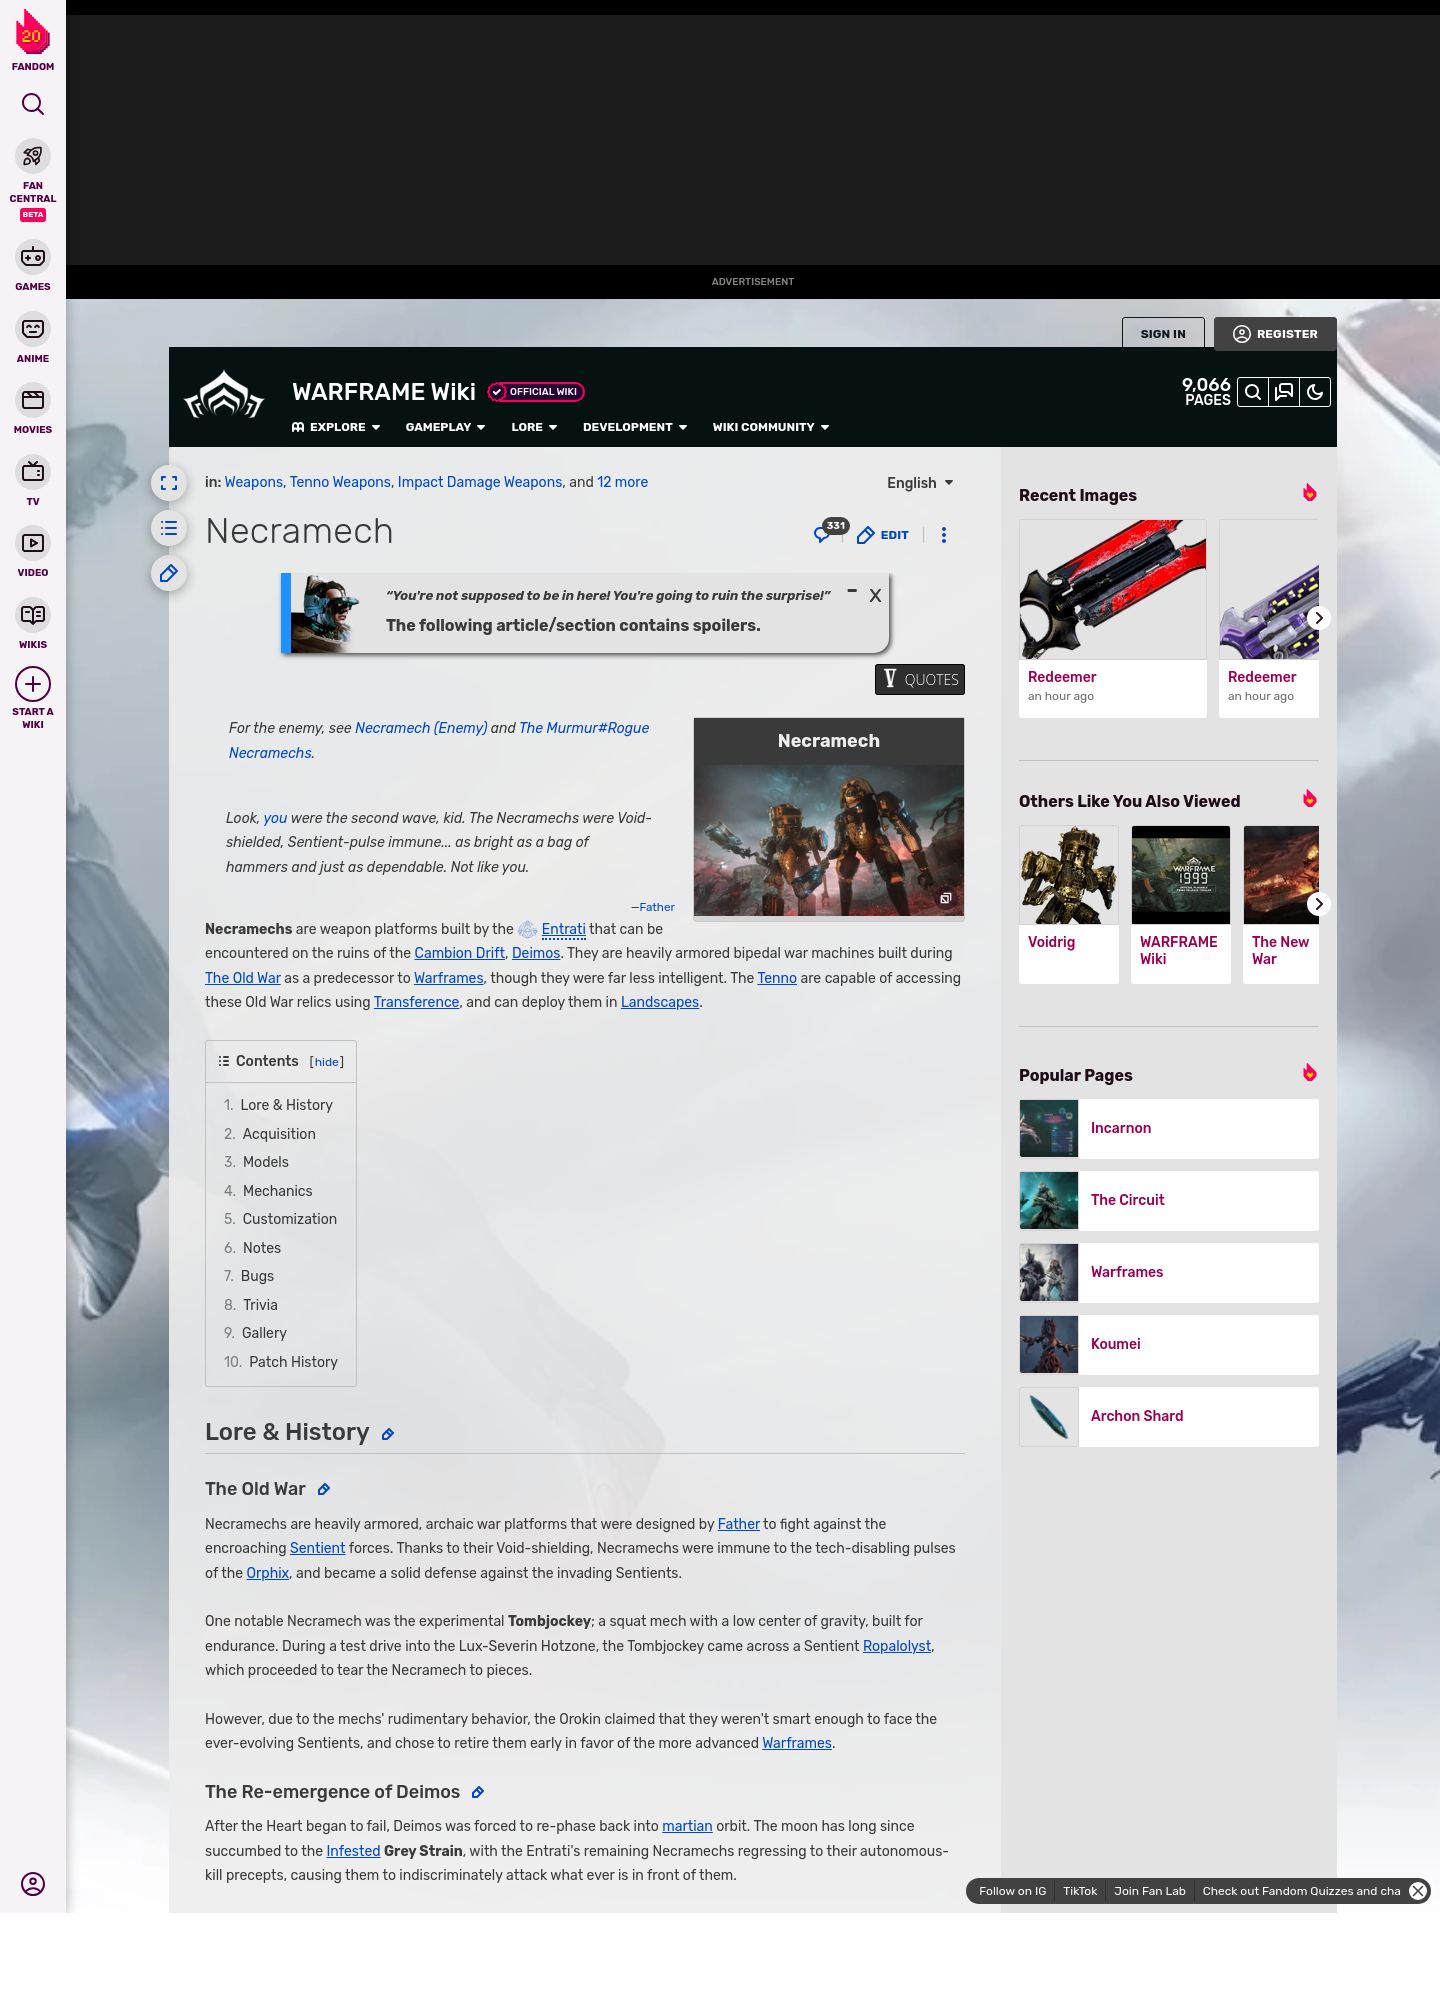Viewport: 1440px width, 2000px height.
Task: Open the Impact Damage Weapons category link
Action: [x=480, y=482]
